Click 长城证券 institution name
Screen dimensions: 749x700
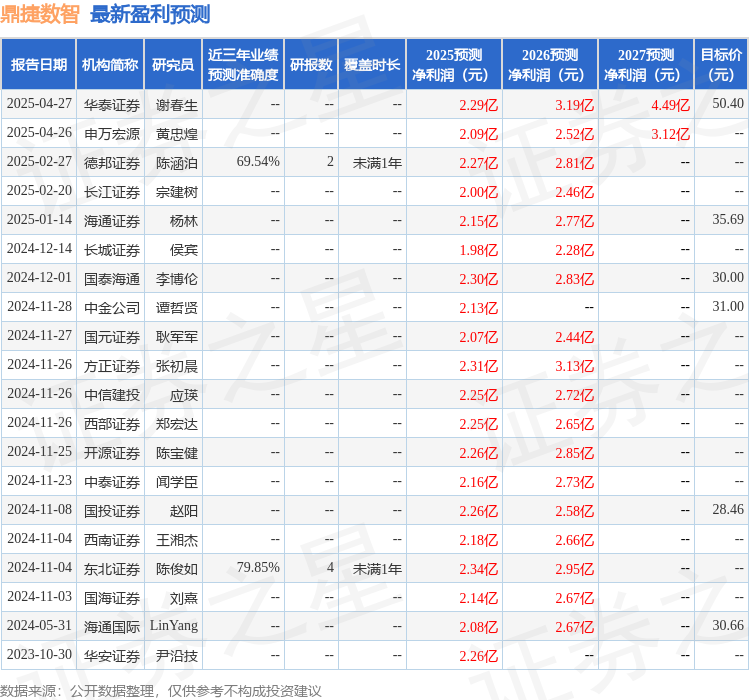[x=112, y=250]
